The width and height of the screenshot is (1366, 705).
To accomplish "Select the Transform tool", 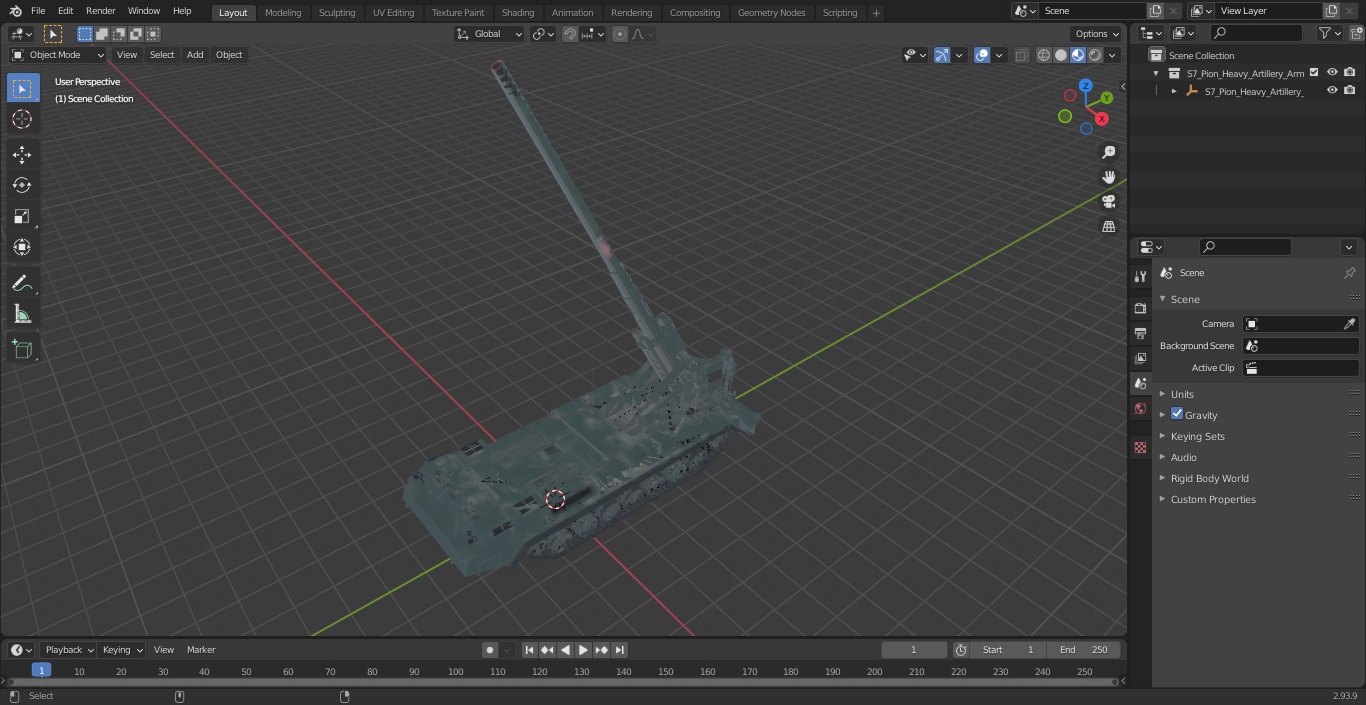I will click(22, 247).
